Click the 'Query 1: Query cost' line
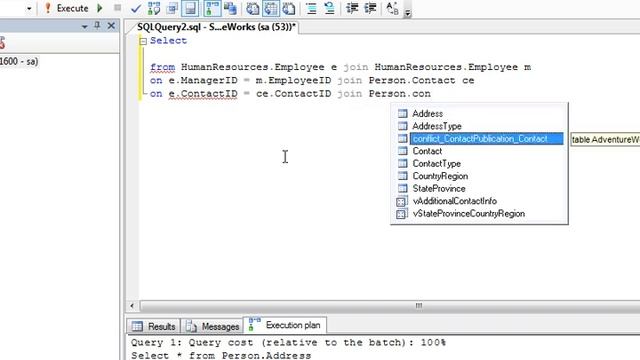Image resolution: width=640 pixels, height=360 pixels. click(288, 342)
